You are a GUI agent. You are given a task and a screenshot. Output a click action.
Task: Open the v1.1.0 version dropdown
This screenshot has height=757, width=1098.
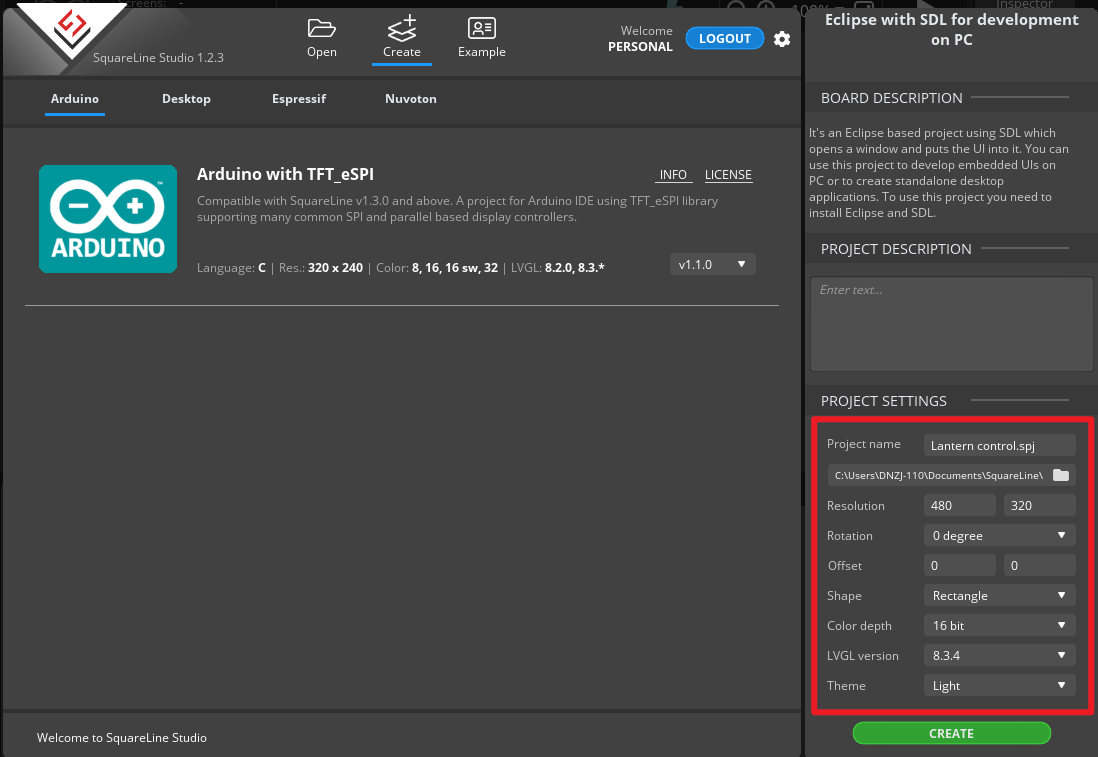point(713,264)
